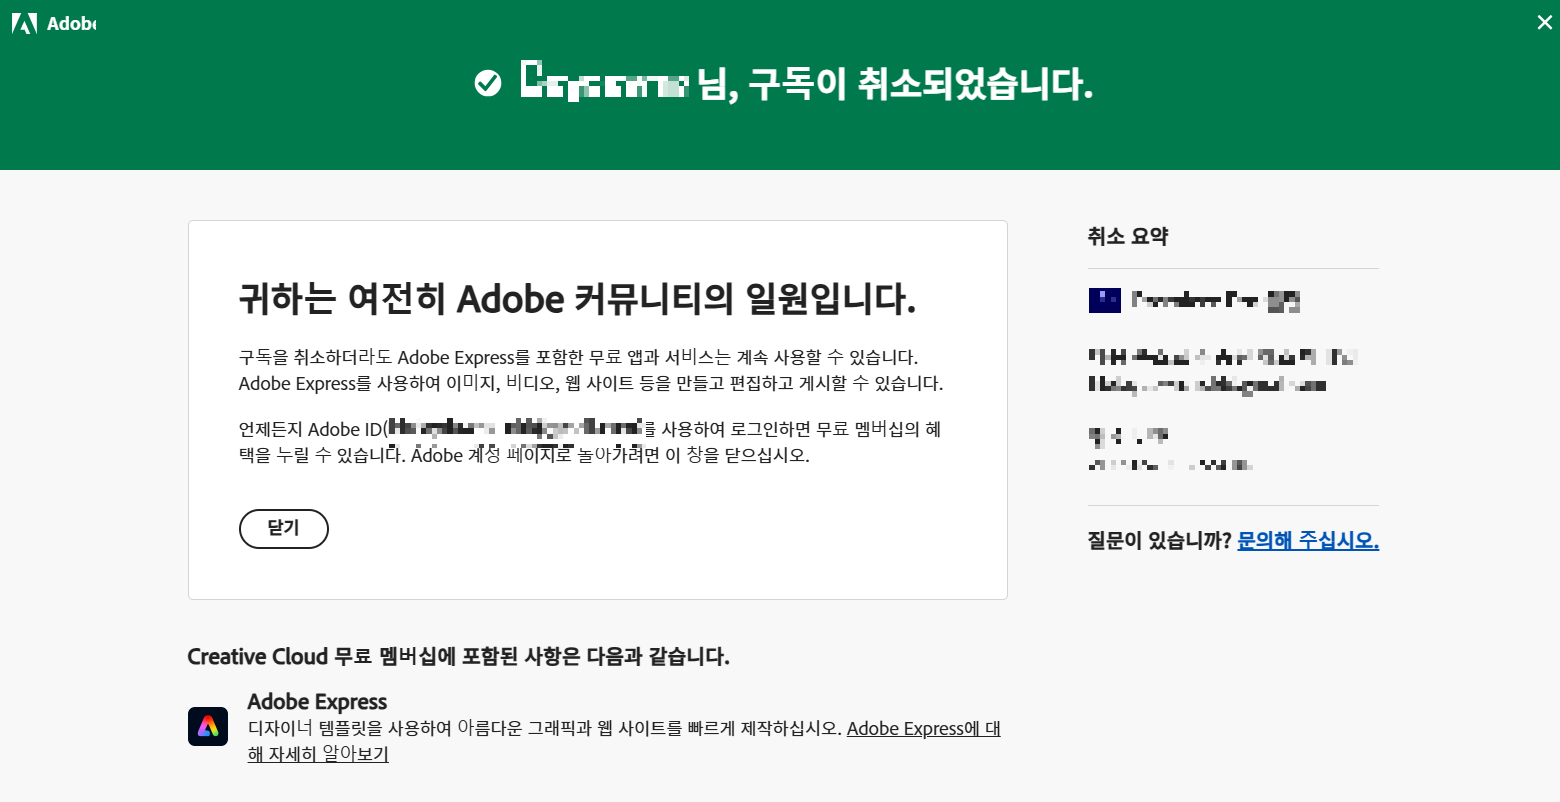The image size is (1560, 802).
Task: Open the 문의해 주십시오 contact link
Action: tap(1308, 541)
